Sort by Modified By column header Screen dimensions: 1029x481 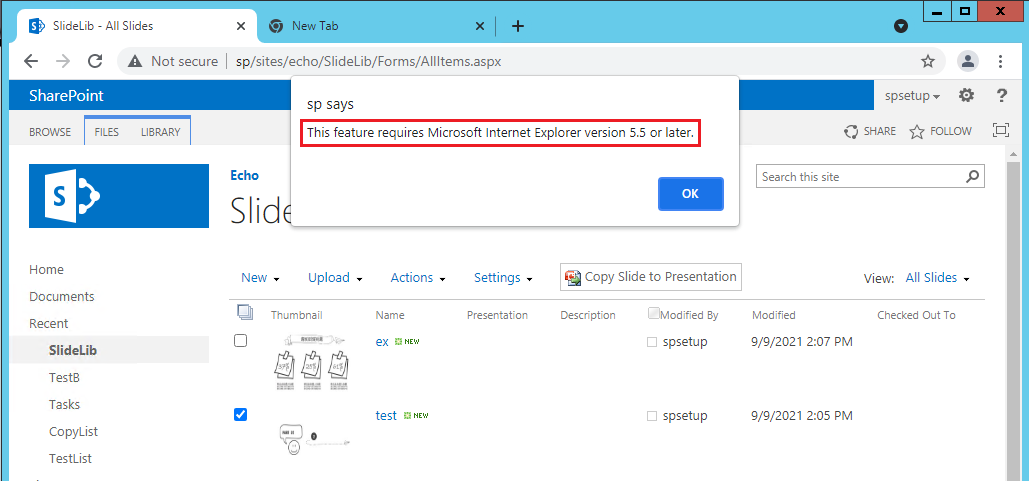click(689, 315)
